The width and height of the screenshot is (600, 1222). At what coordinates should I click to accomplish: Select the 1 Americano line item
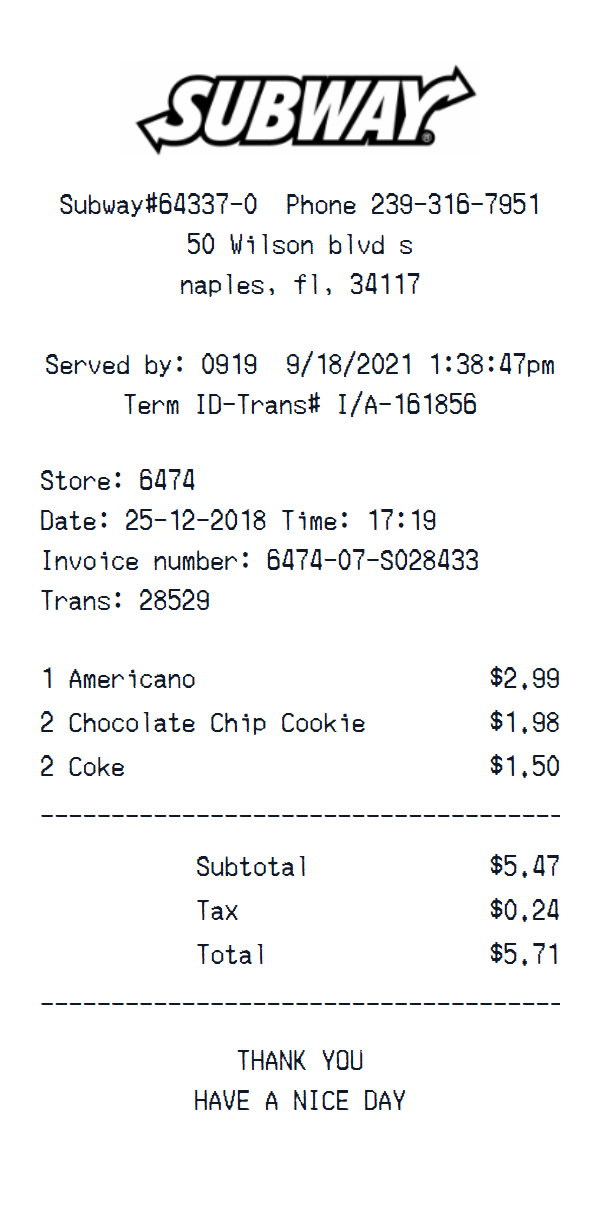coord(118,680)
